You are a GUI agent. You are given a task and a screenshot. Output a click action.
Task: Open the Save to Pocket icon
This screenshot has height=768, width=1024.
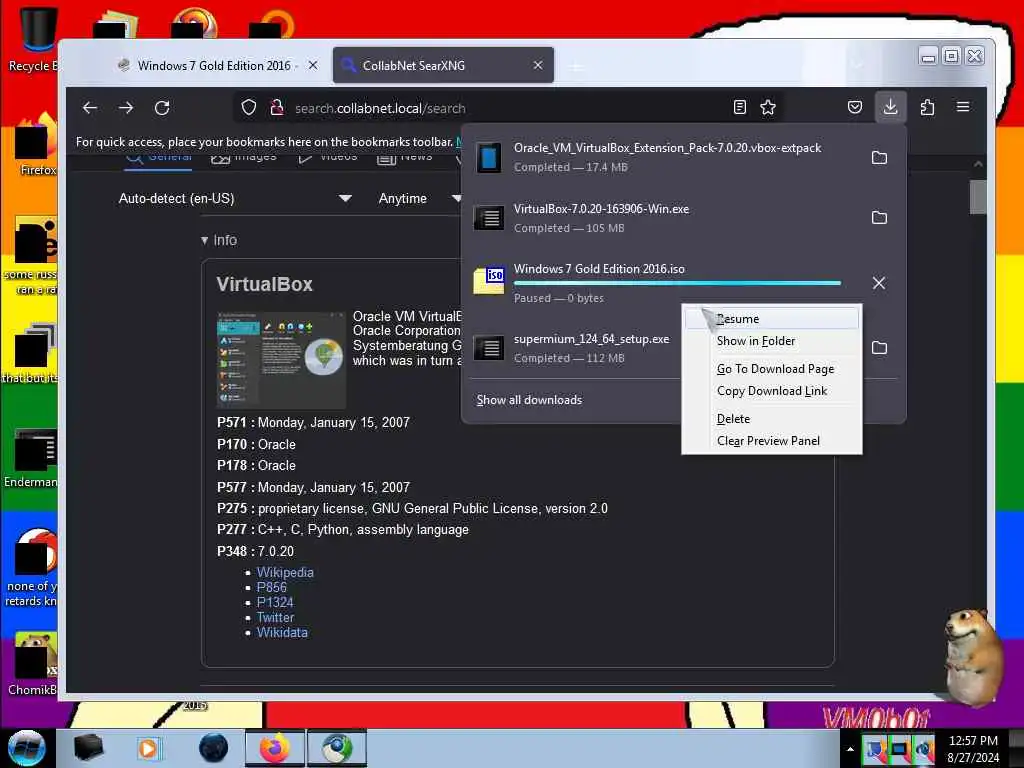click(855, 107)
